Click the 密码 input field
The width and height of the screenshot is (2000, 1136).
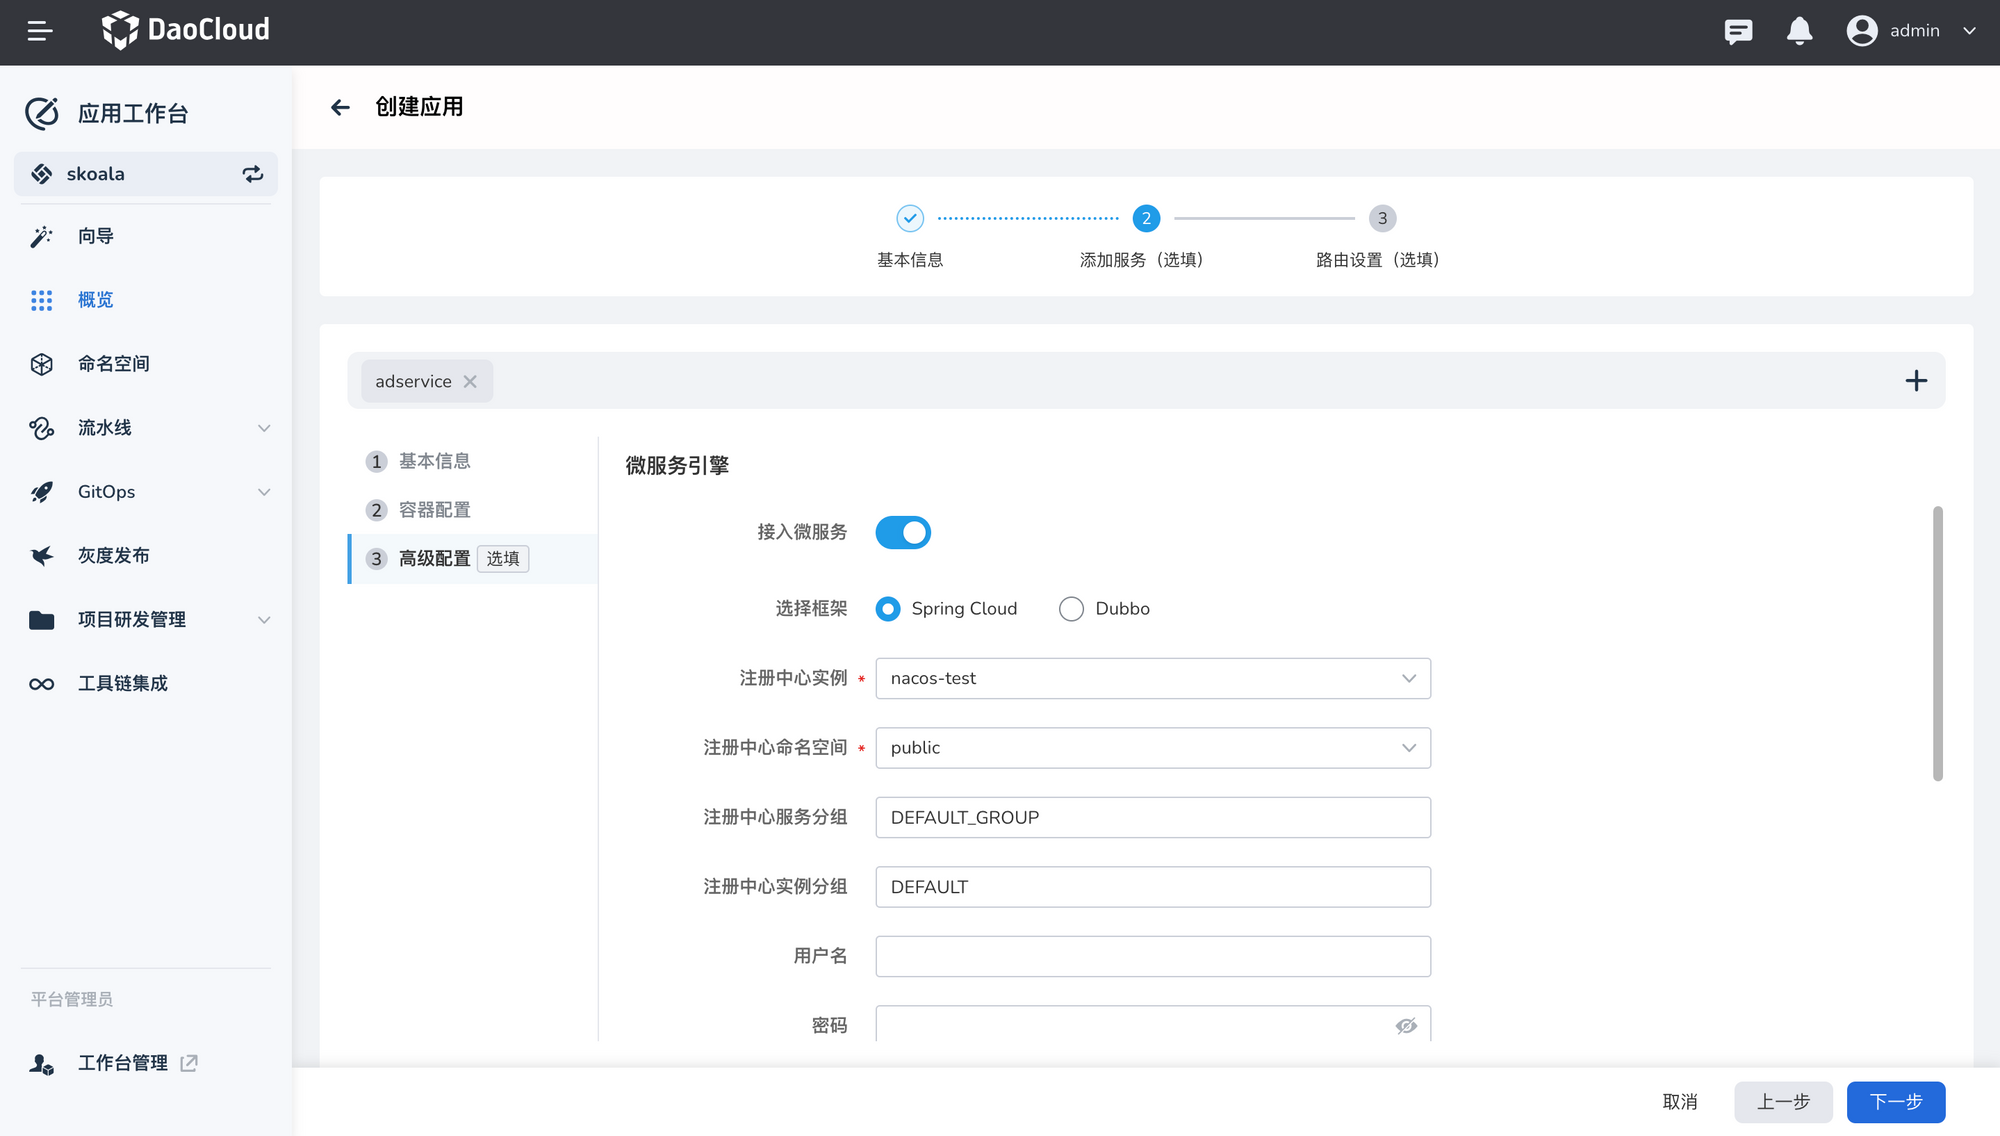coord(1153,1024)
